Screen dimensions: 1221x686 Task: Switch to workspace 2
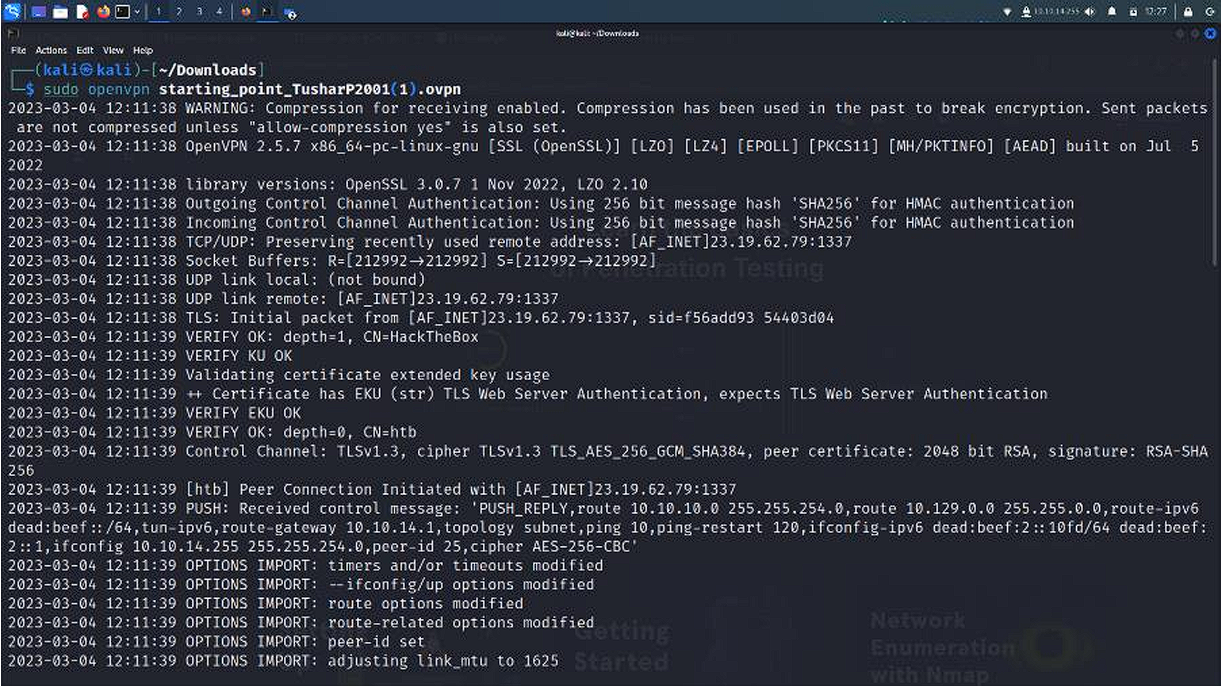coord(179,12)
